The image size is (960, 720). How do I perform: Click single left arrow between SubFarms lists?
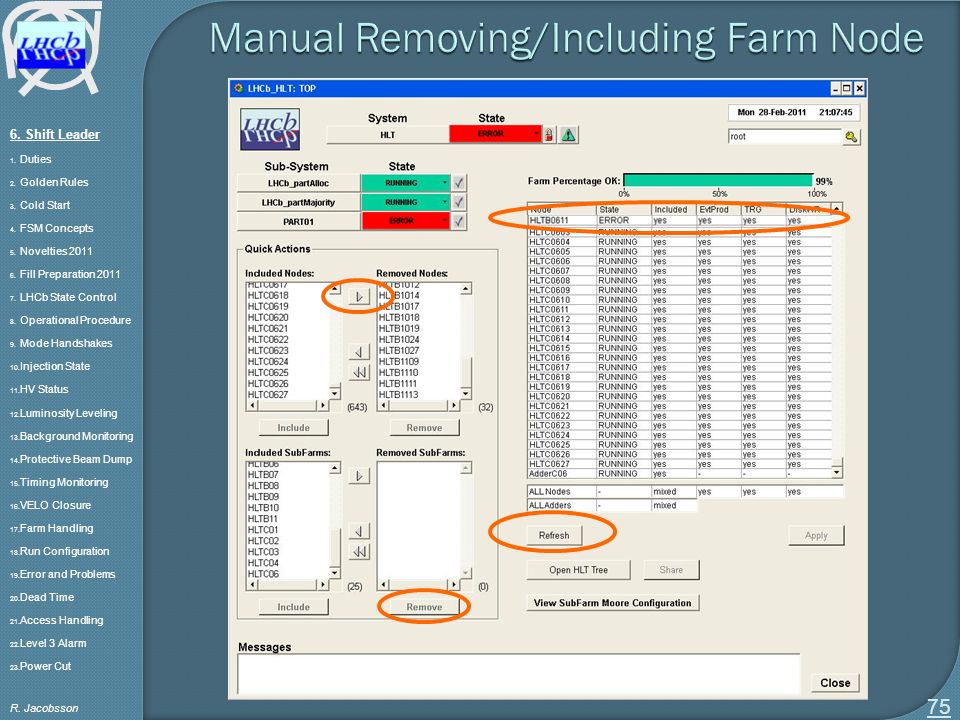point(359,531)
